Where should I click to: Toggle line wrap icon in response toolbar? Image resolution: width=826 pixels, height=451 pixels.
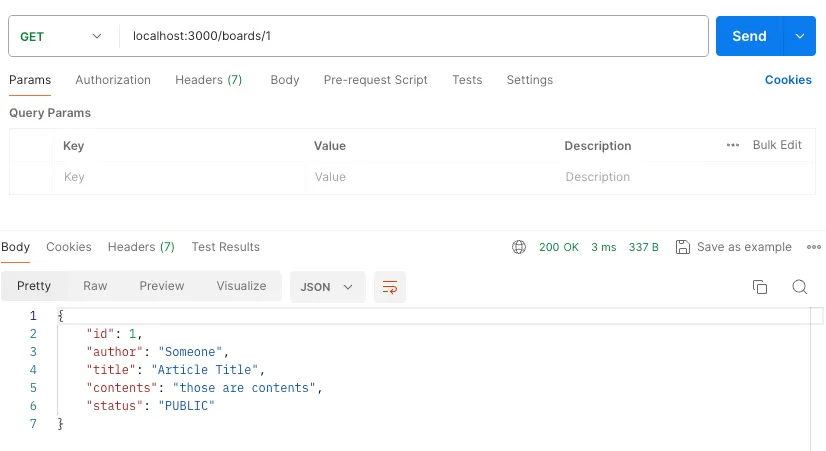coord(390,287)
